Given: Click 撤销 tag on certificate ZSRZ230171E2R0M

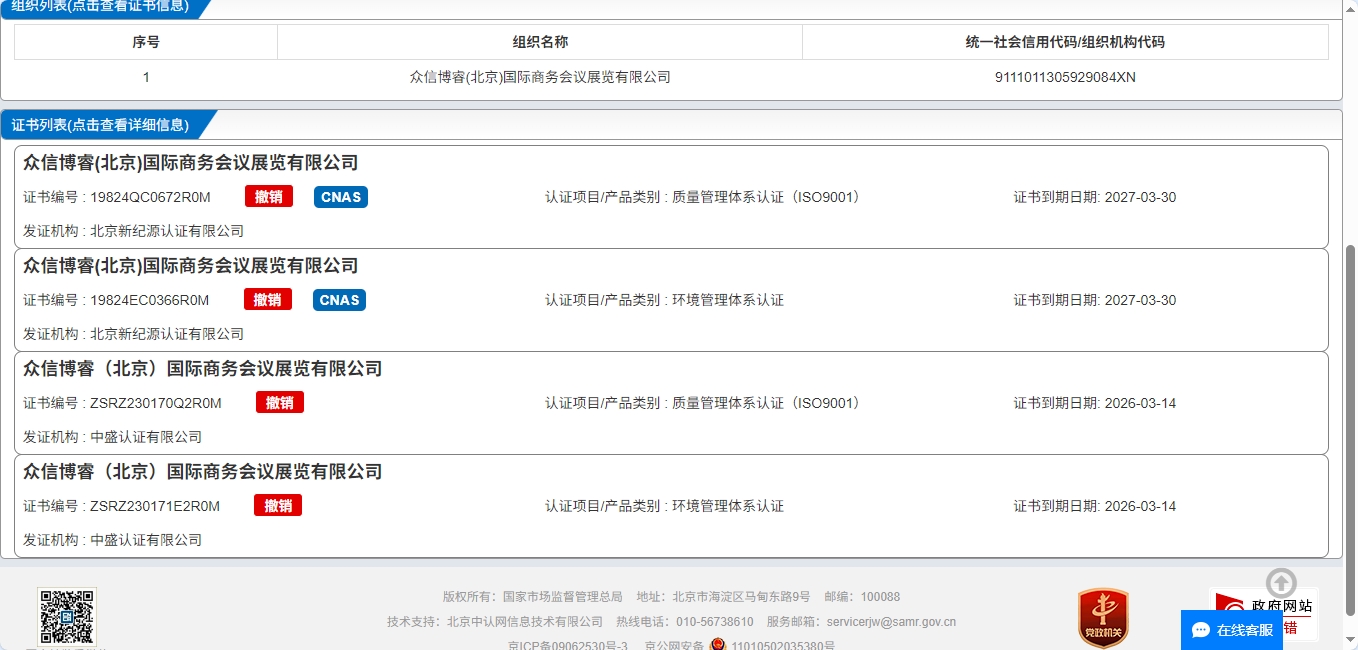Looking at the screenshot, I should (278, 506).
